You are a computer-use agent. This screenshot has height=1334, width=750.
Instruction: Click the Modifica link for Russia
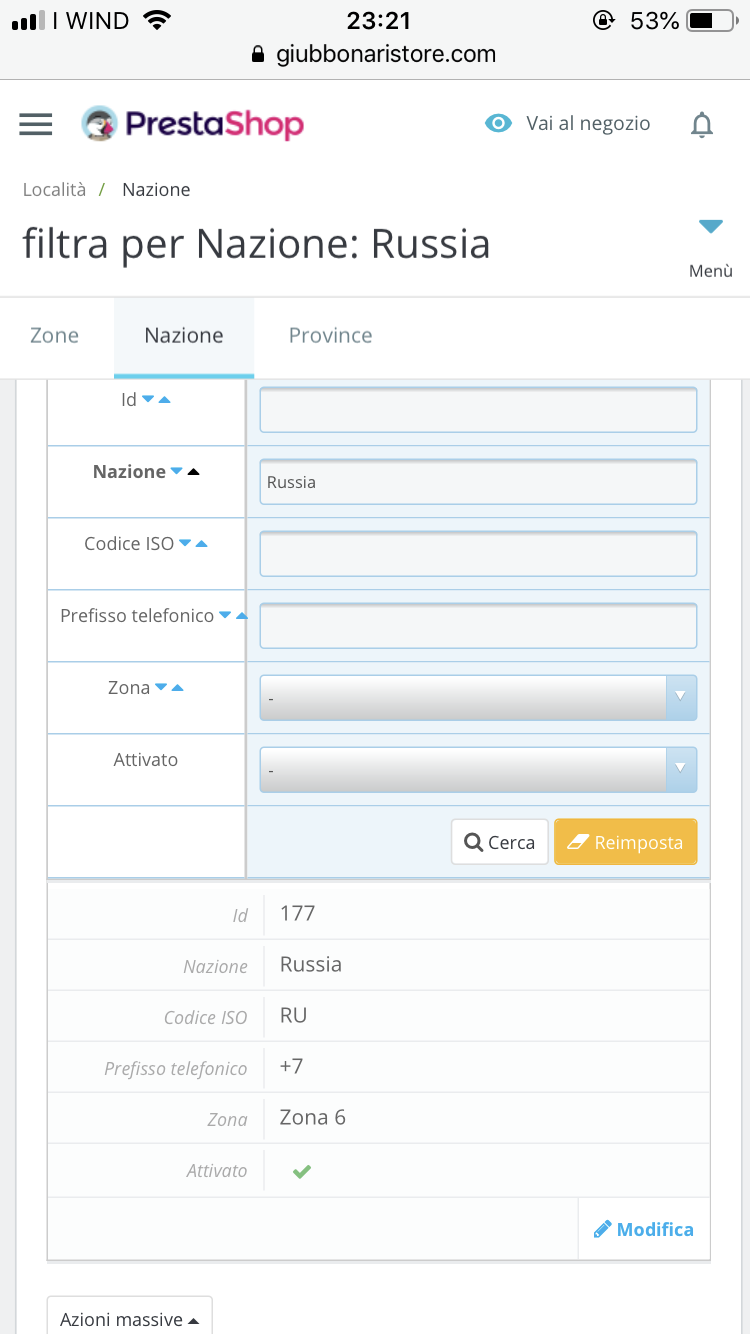click(x=644, y=1229)
